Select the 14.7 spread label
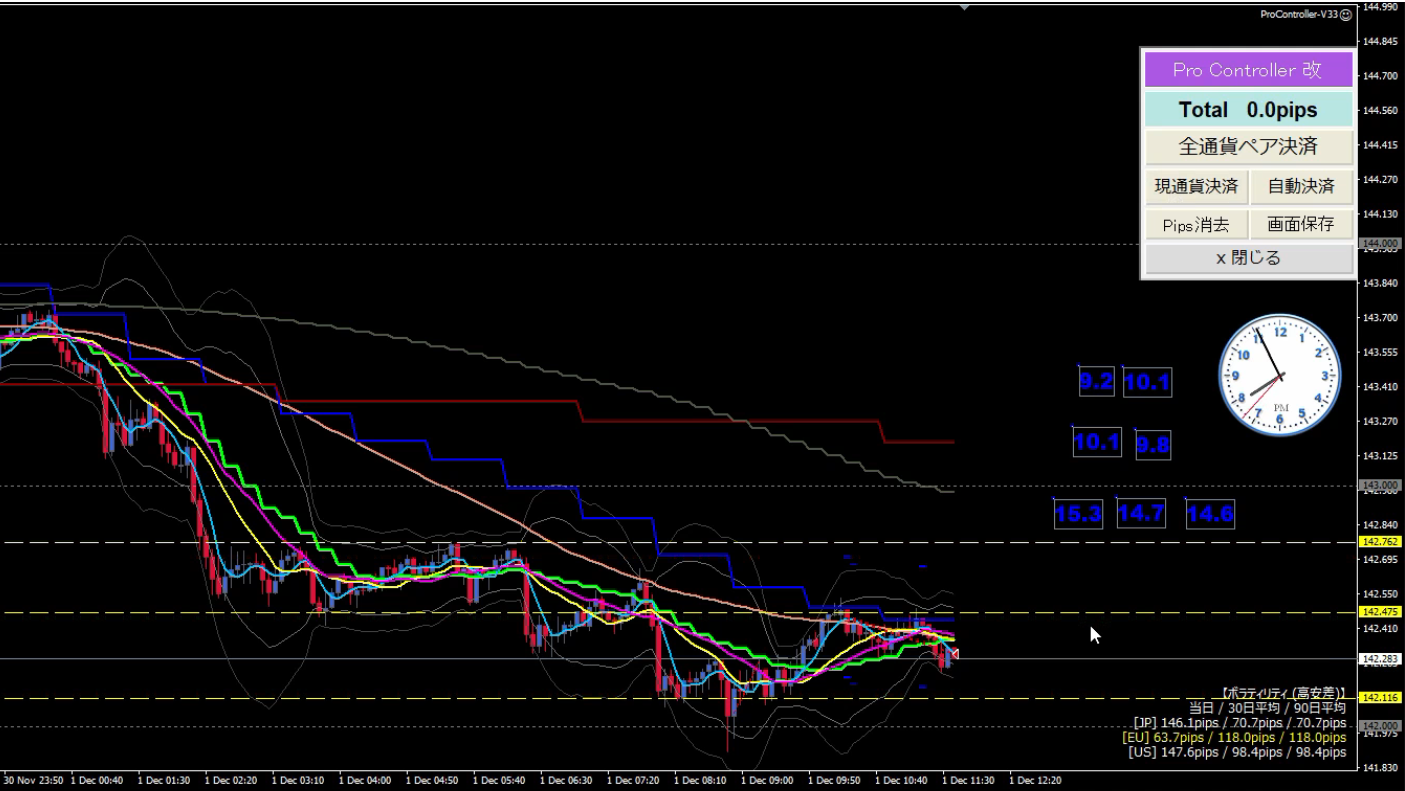1405x791 pixels. pyautogui.click(x=1141, y=514)
